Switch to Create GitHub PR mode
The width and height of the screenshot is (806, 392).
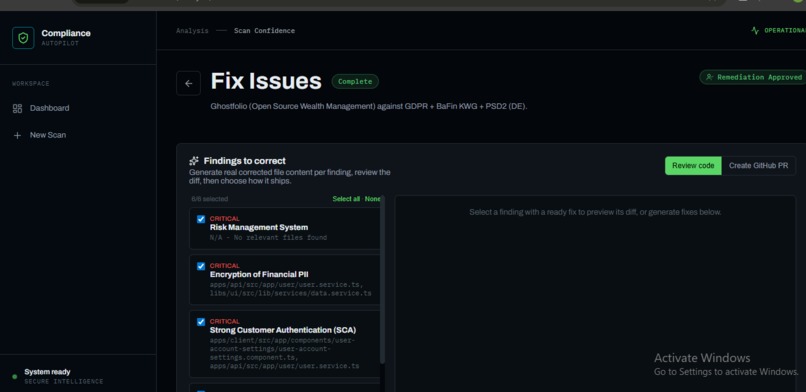click(758, 166)
